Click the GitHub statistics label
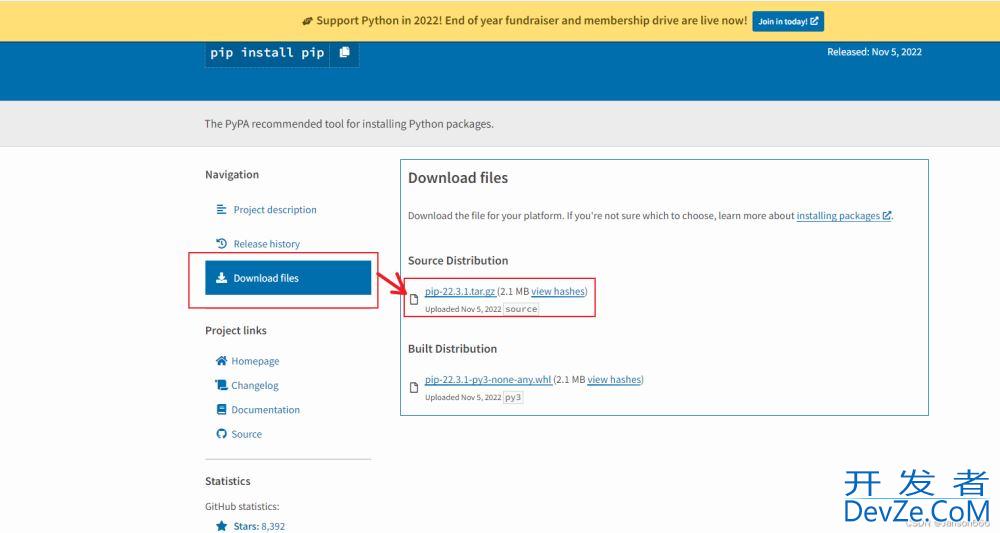The image size is (1000, 533). point(242,506)
